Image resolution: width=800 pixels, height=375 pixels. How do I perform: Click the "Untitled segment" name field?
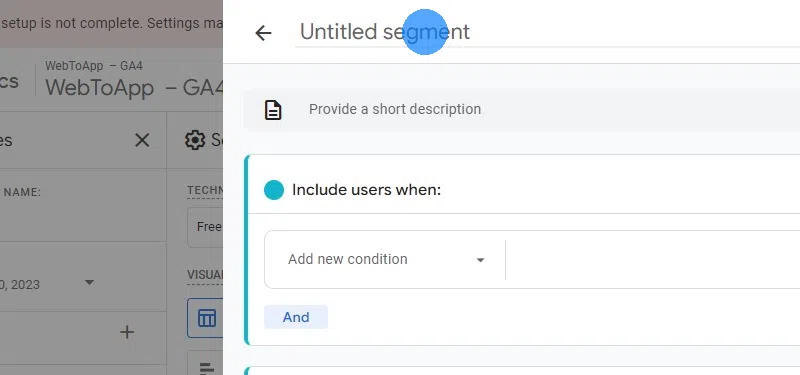(547, 32)
